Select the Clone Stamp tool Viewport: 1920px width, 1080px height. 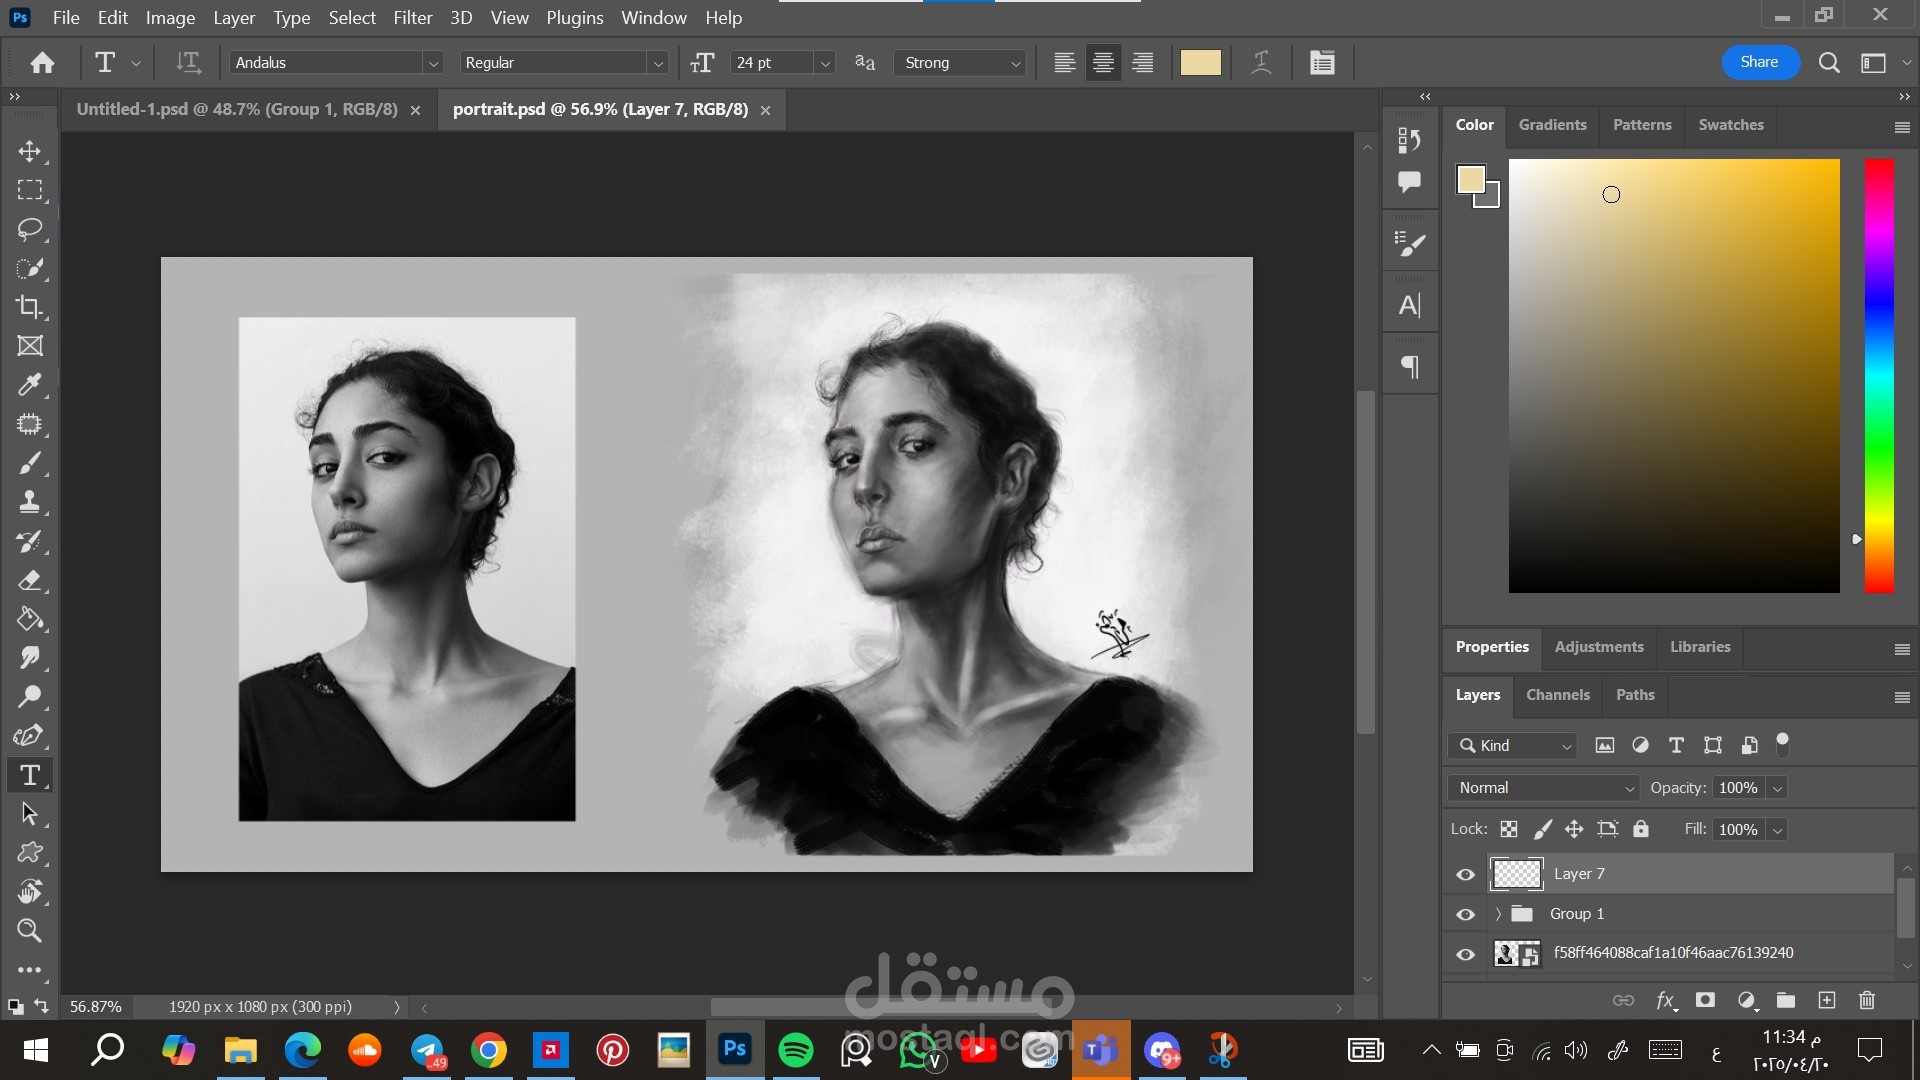click(x=29, y=502)
